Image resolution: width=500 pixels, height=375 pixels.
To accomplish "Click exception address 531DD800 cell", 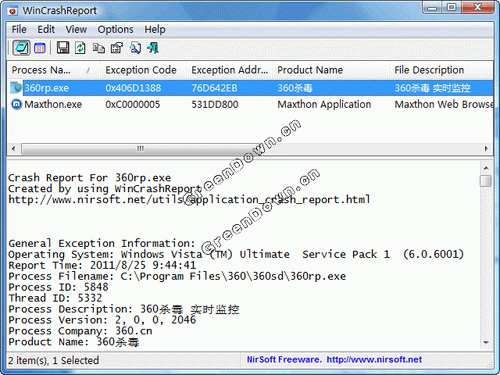I will (215, 104).
